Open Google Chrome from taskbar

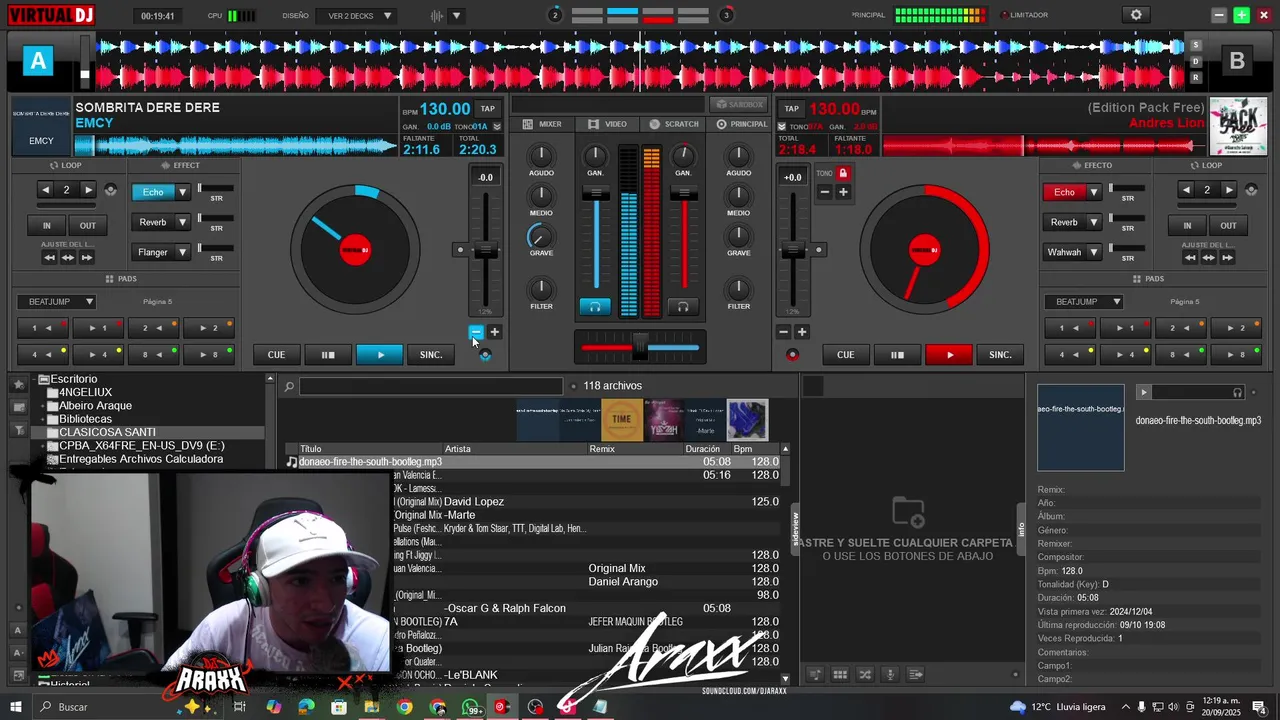click(x=404, y=707)
